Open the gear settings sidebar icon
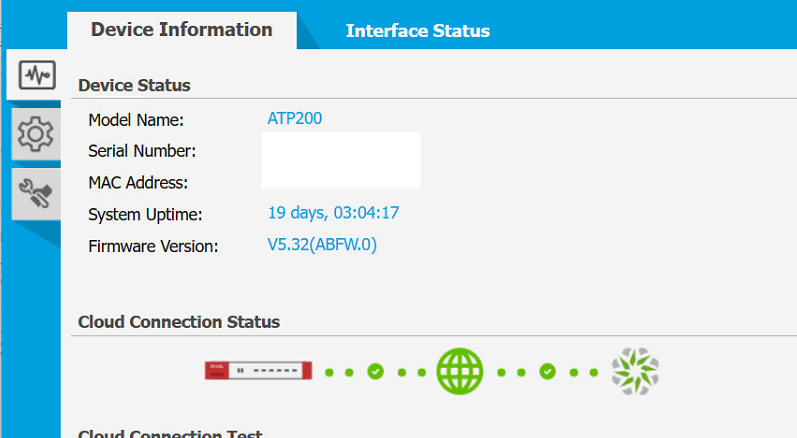Image resolution: width=797 pixels, height=438 pixels. 36,133
